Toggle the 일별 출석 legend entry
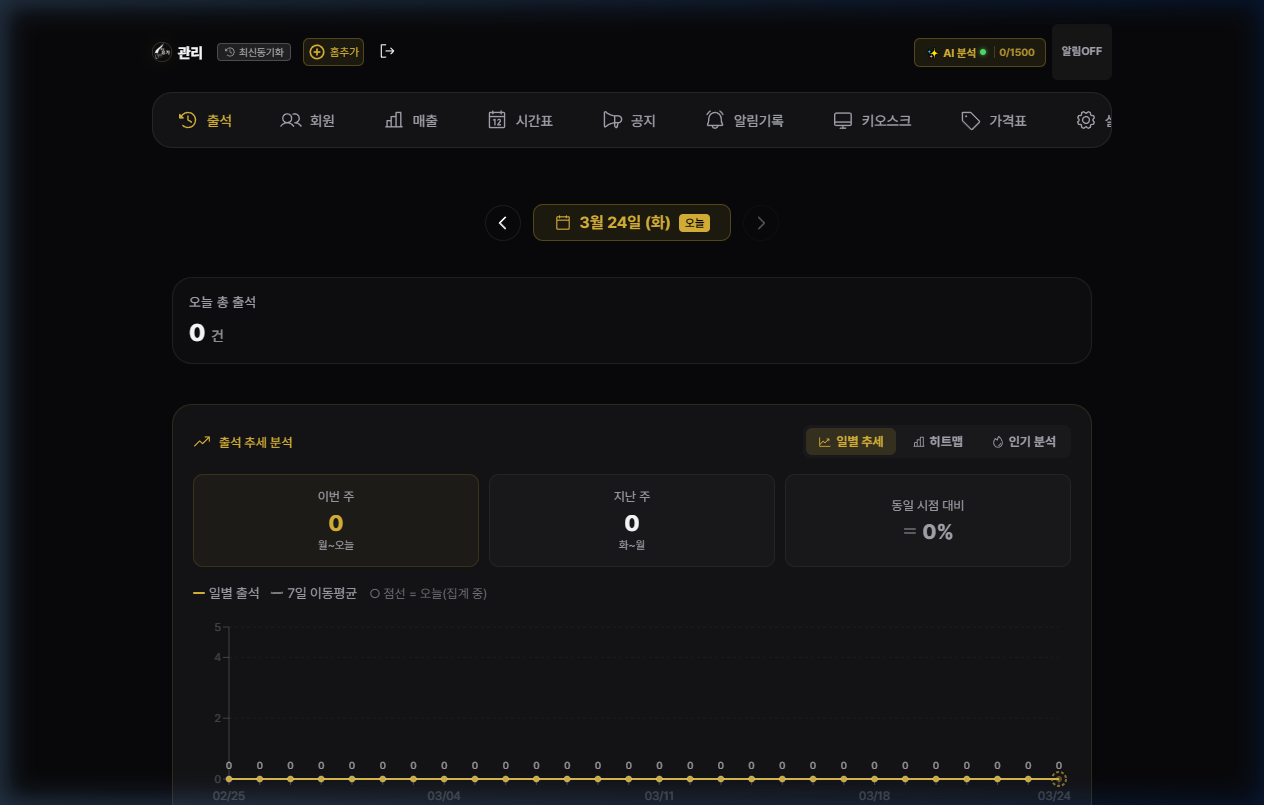Viewport: 1264px width, 805px height. [x=226, y=593]
